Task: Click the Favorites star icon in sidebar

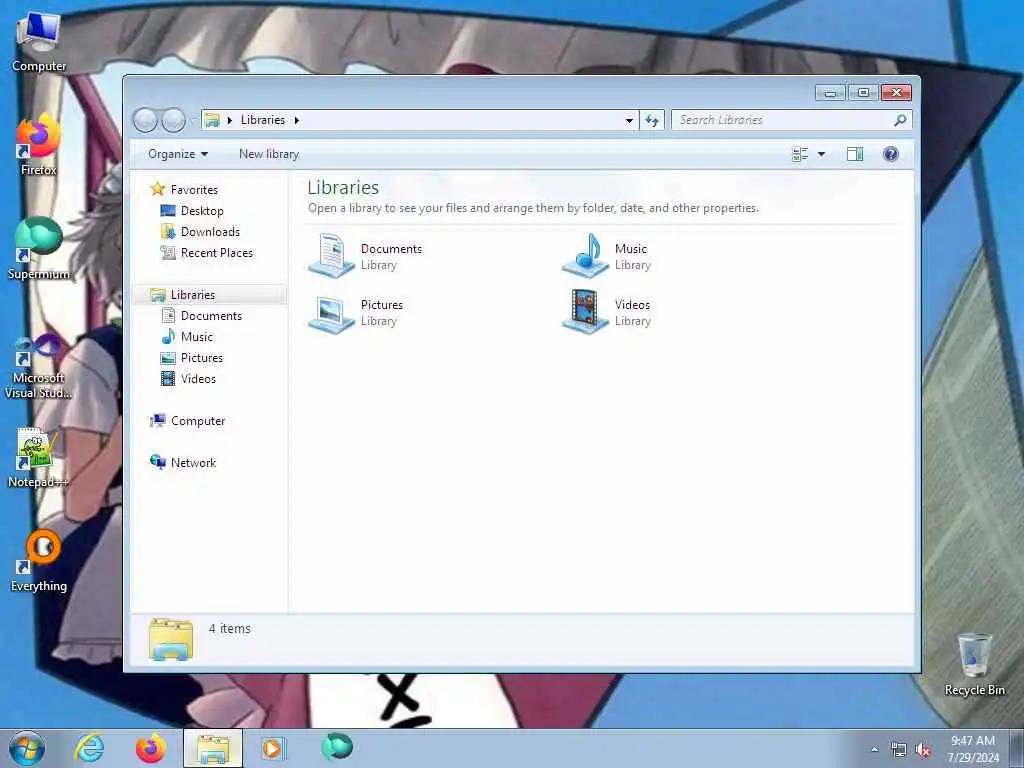Action: pos(157,189)
